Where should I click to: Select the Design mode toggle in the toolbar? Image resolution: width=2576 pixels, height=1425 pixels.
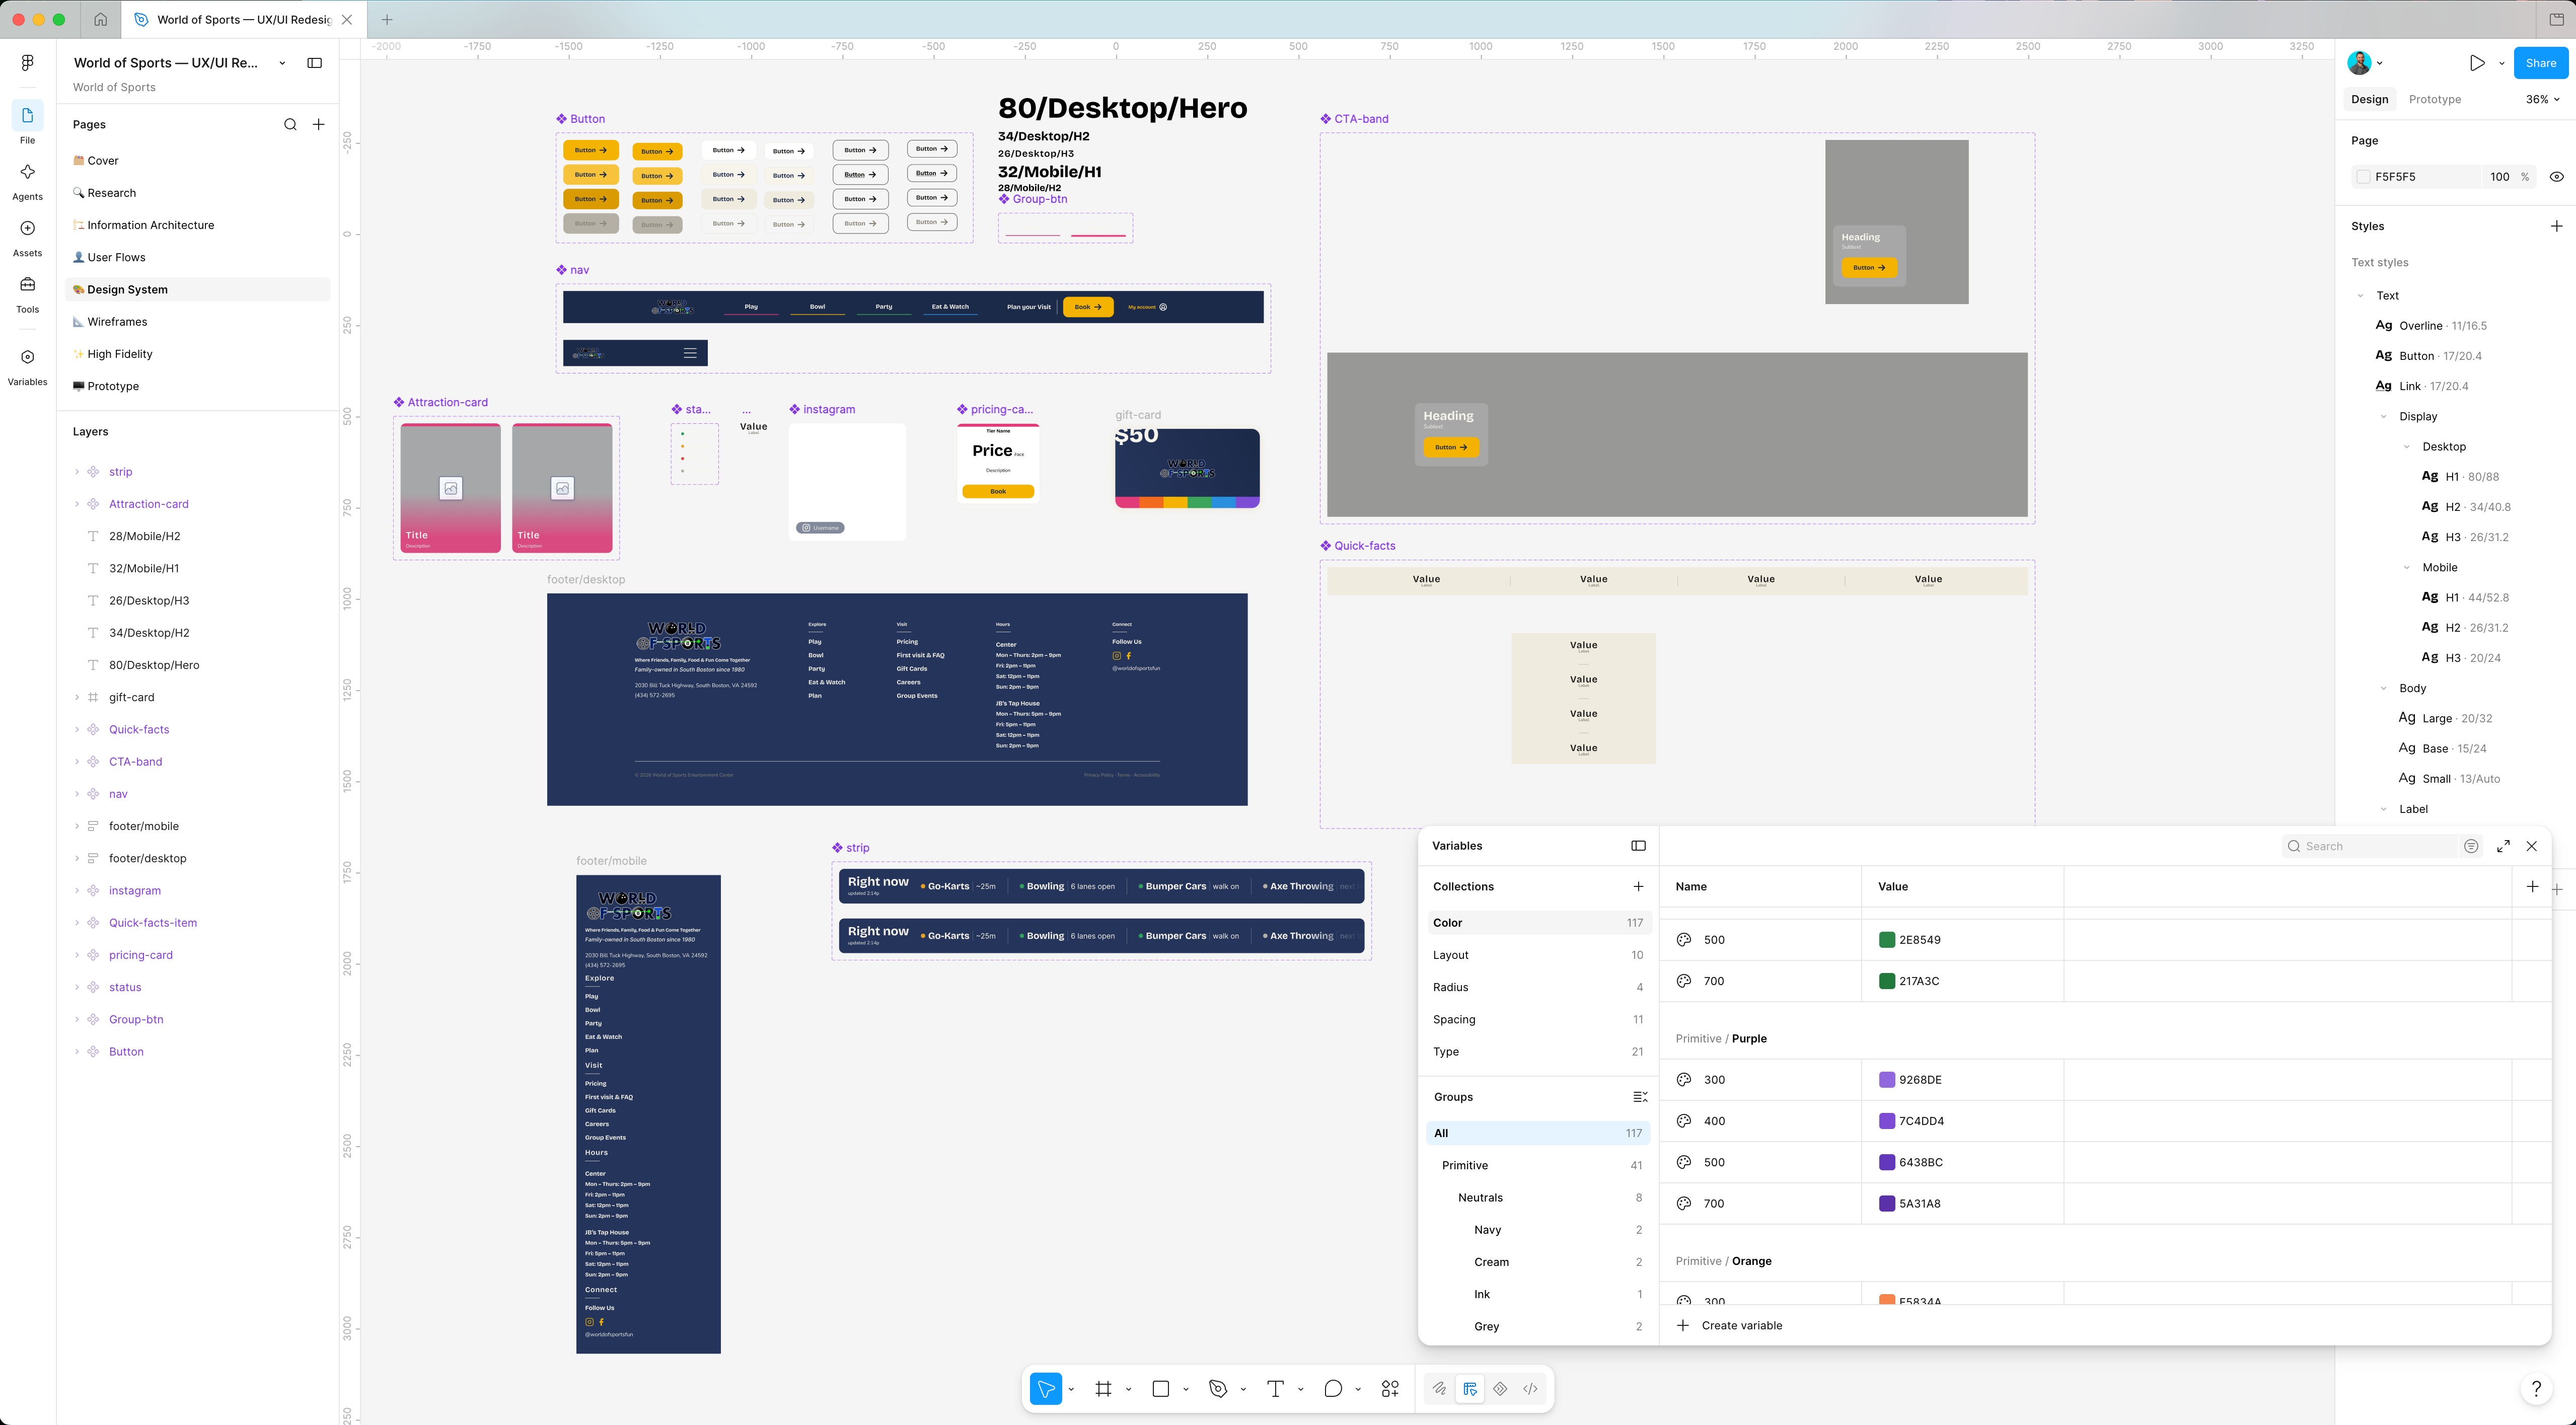(1469, 1388)
